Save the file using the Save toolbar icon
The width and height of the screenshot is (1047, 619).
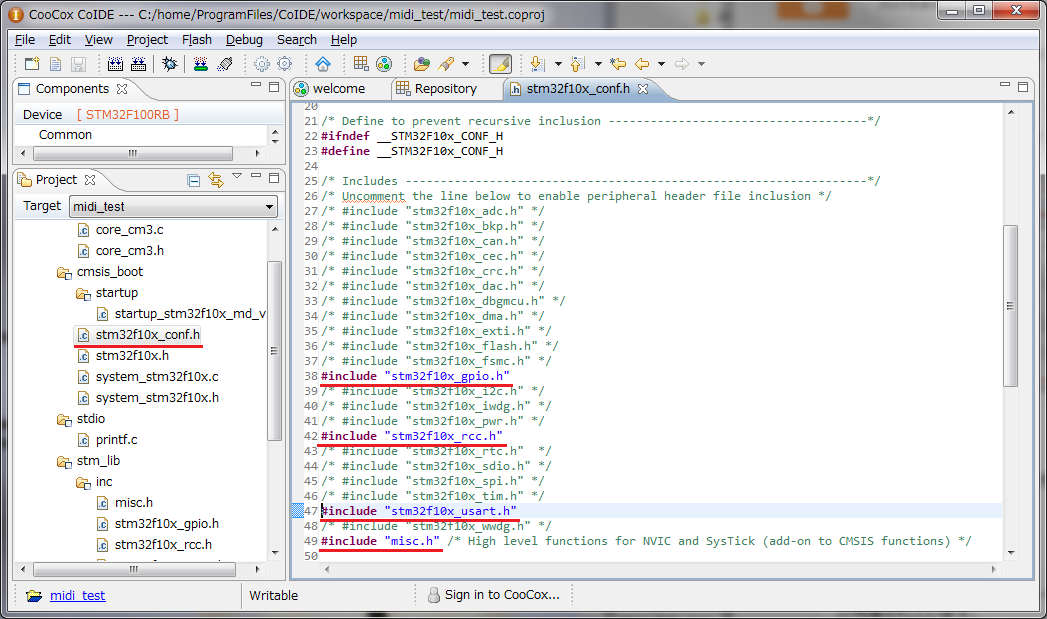[x=78, y=63]
